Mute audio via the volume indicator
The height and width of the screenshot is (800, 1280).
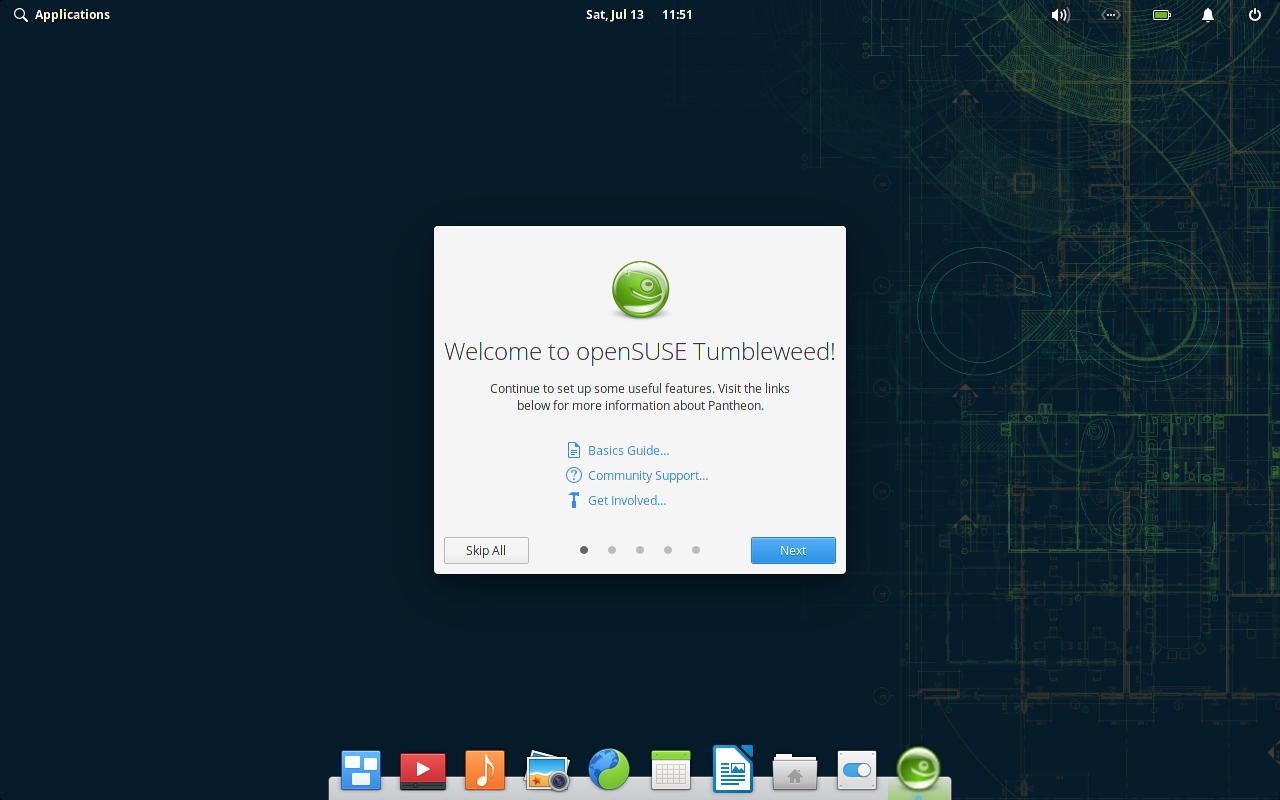pyautogui.click(x=1059, y=14)
